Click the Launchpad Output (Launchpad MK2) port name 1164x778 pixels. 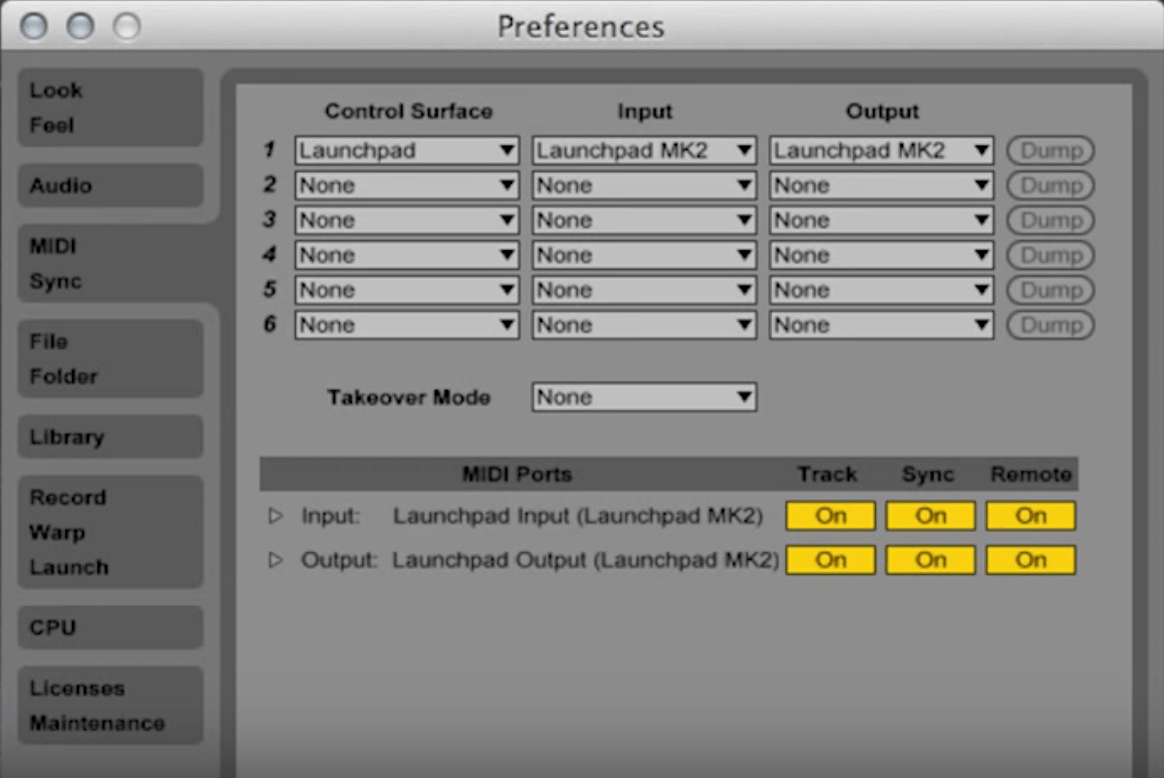tap(586, 560)
